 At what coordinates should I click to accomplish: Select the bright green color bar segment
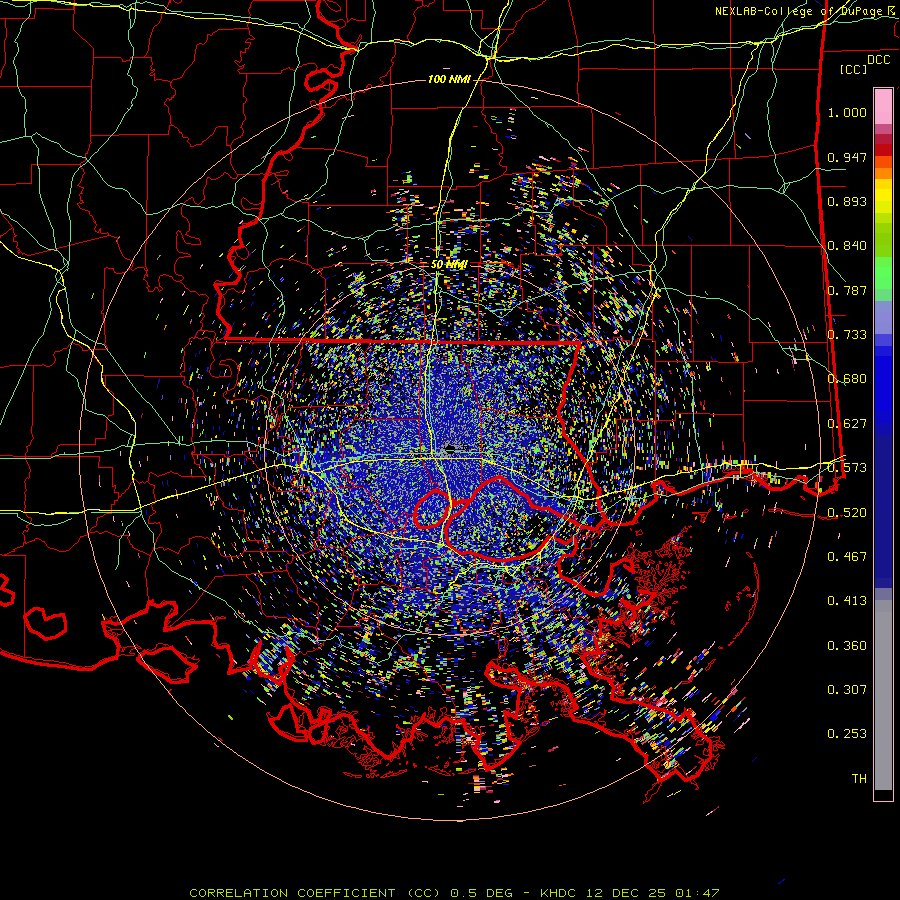[883, 273]
